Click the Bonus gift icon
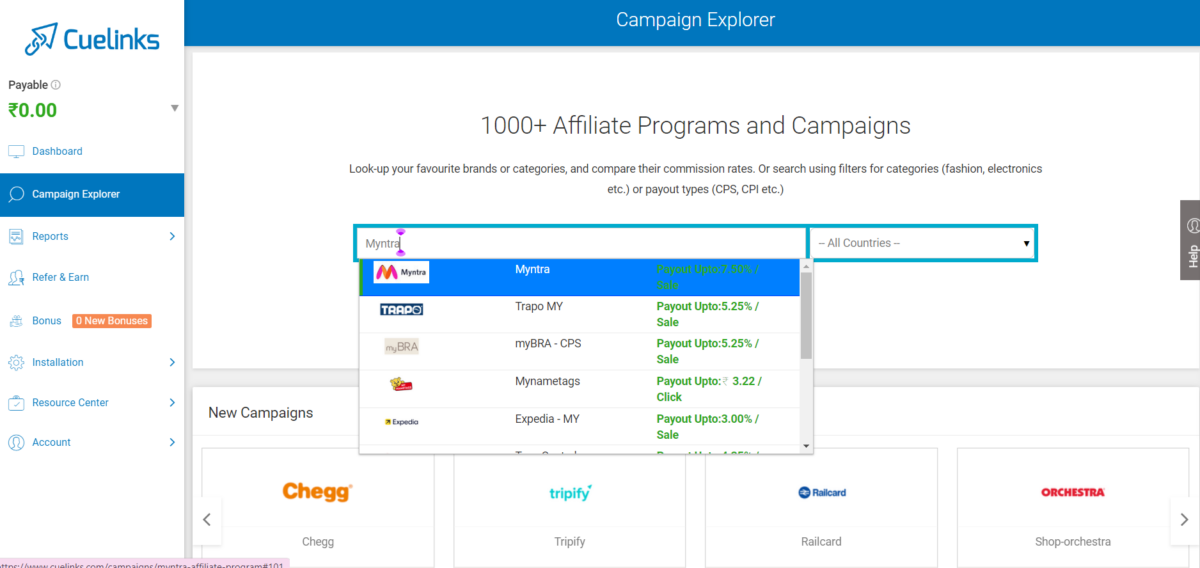This screenshot has height=568, width=1200. click(16, 321)
